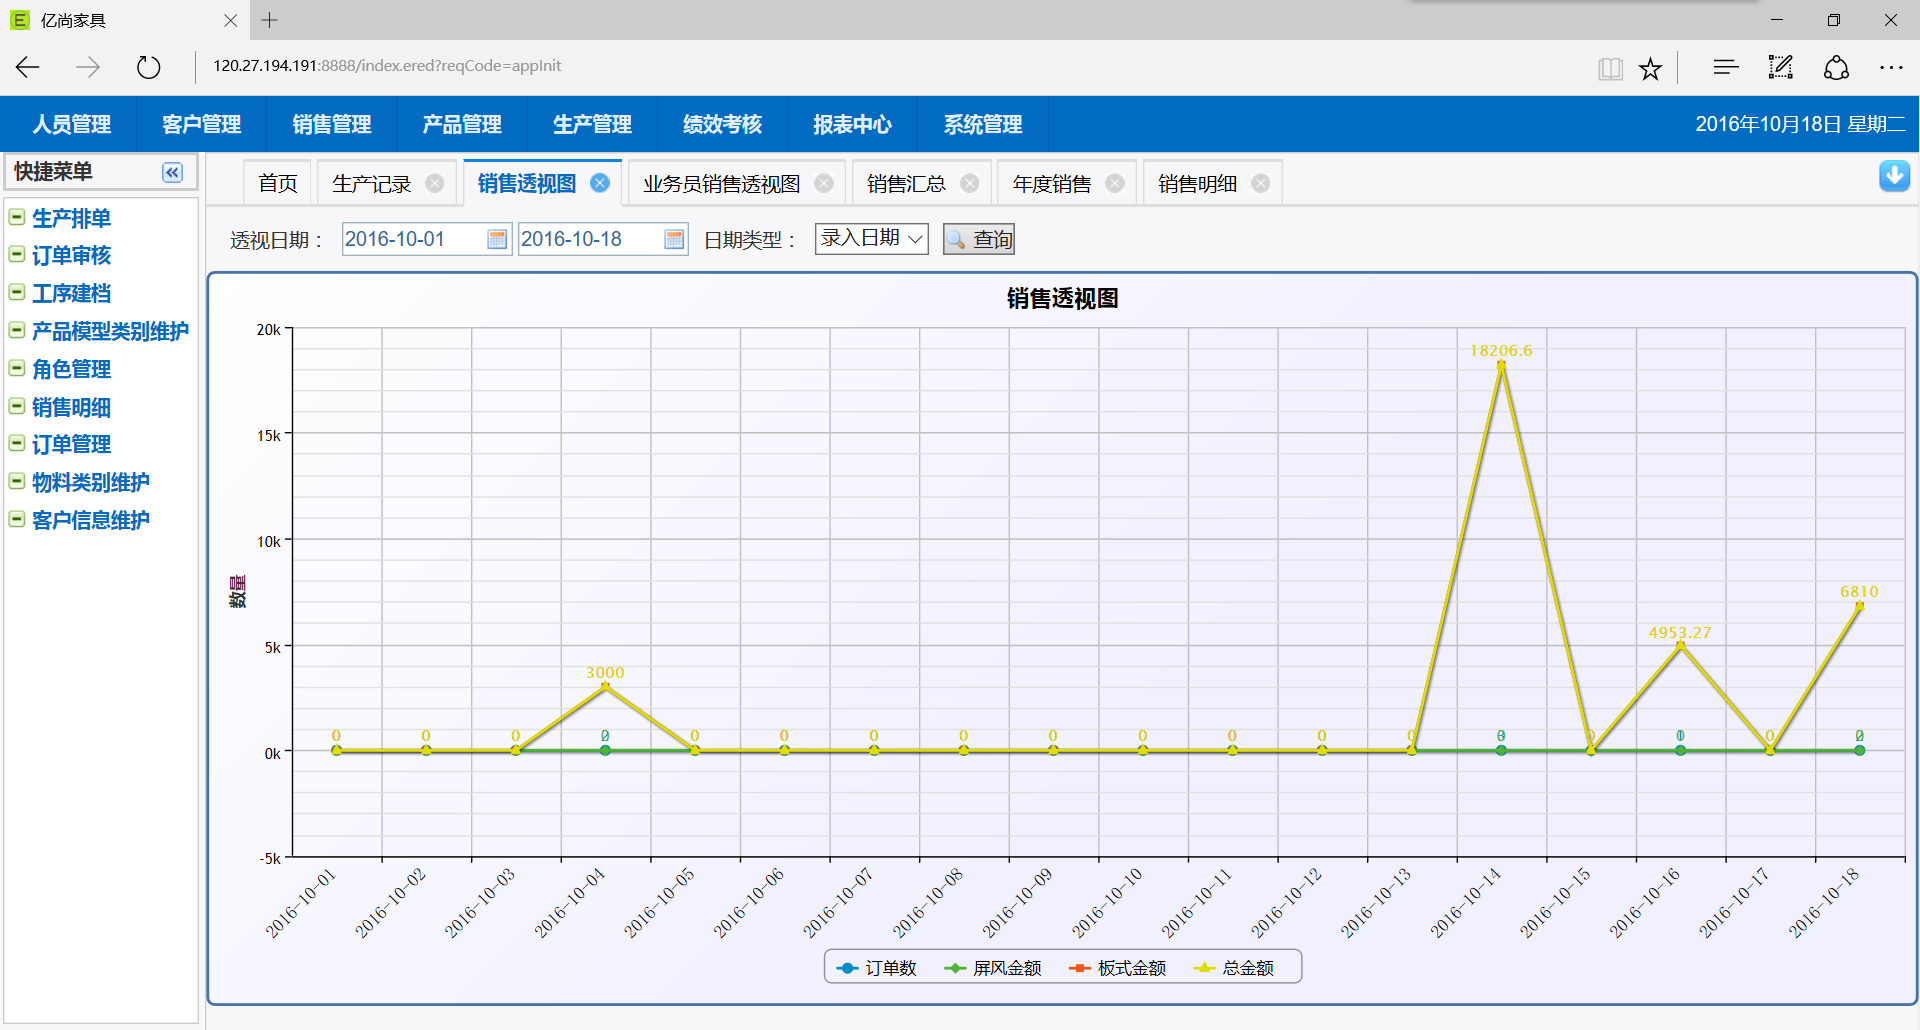Screen dimensions: 1920x1030
Task: Open the start date calendar picker
Action: click(497, 240)
